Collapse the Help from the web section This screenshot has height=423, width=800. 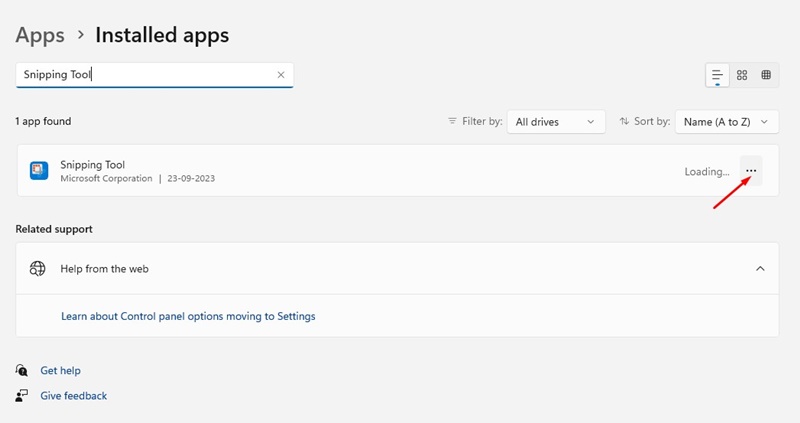[760, 268]
